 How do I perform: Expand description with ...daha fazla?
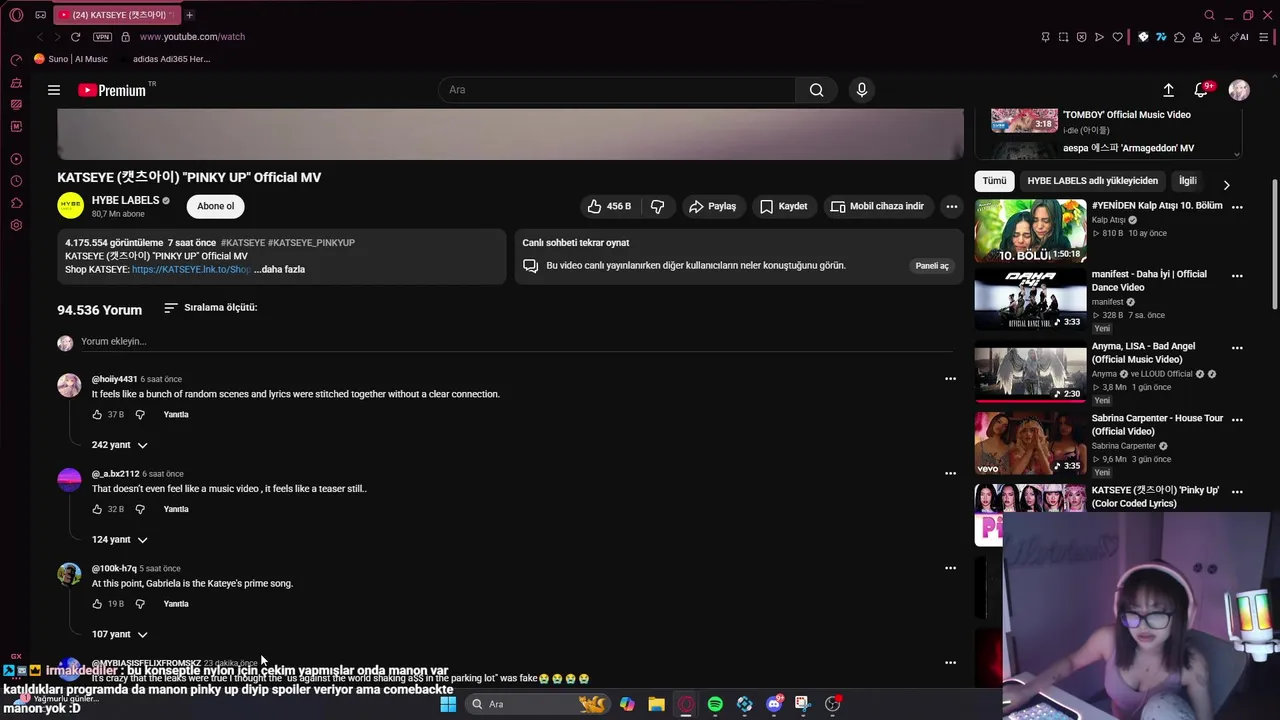point(279,269)
